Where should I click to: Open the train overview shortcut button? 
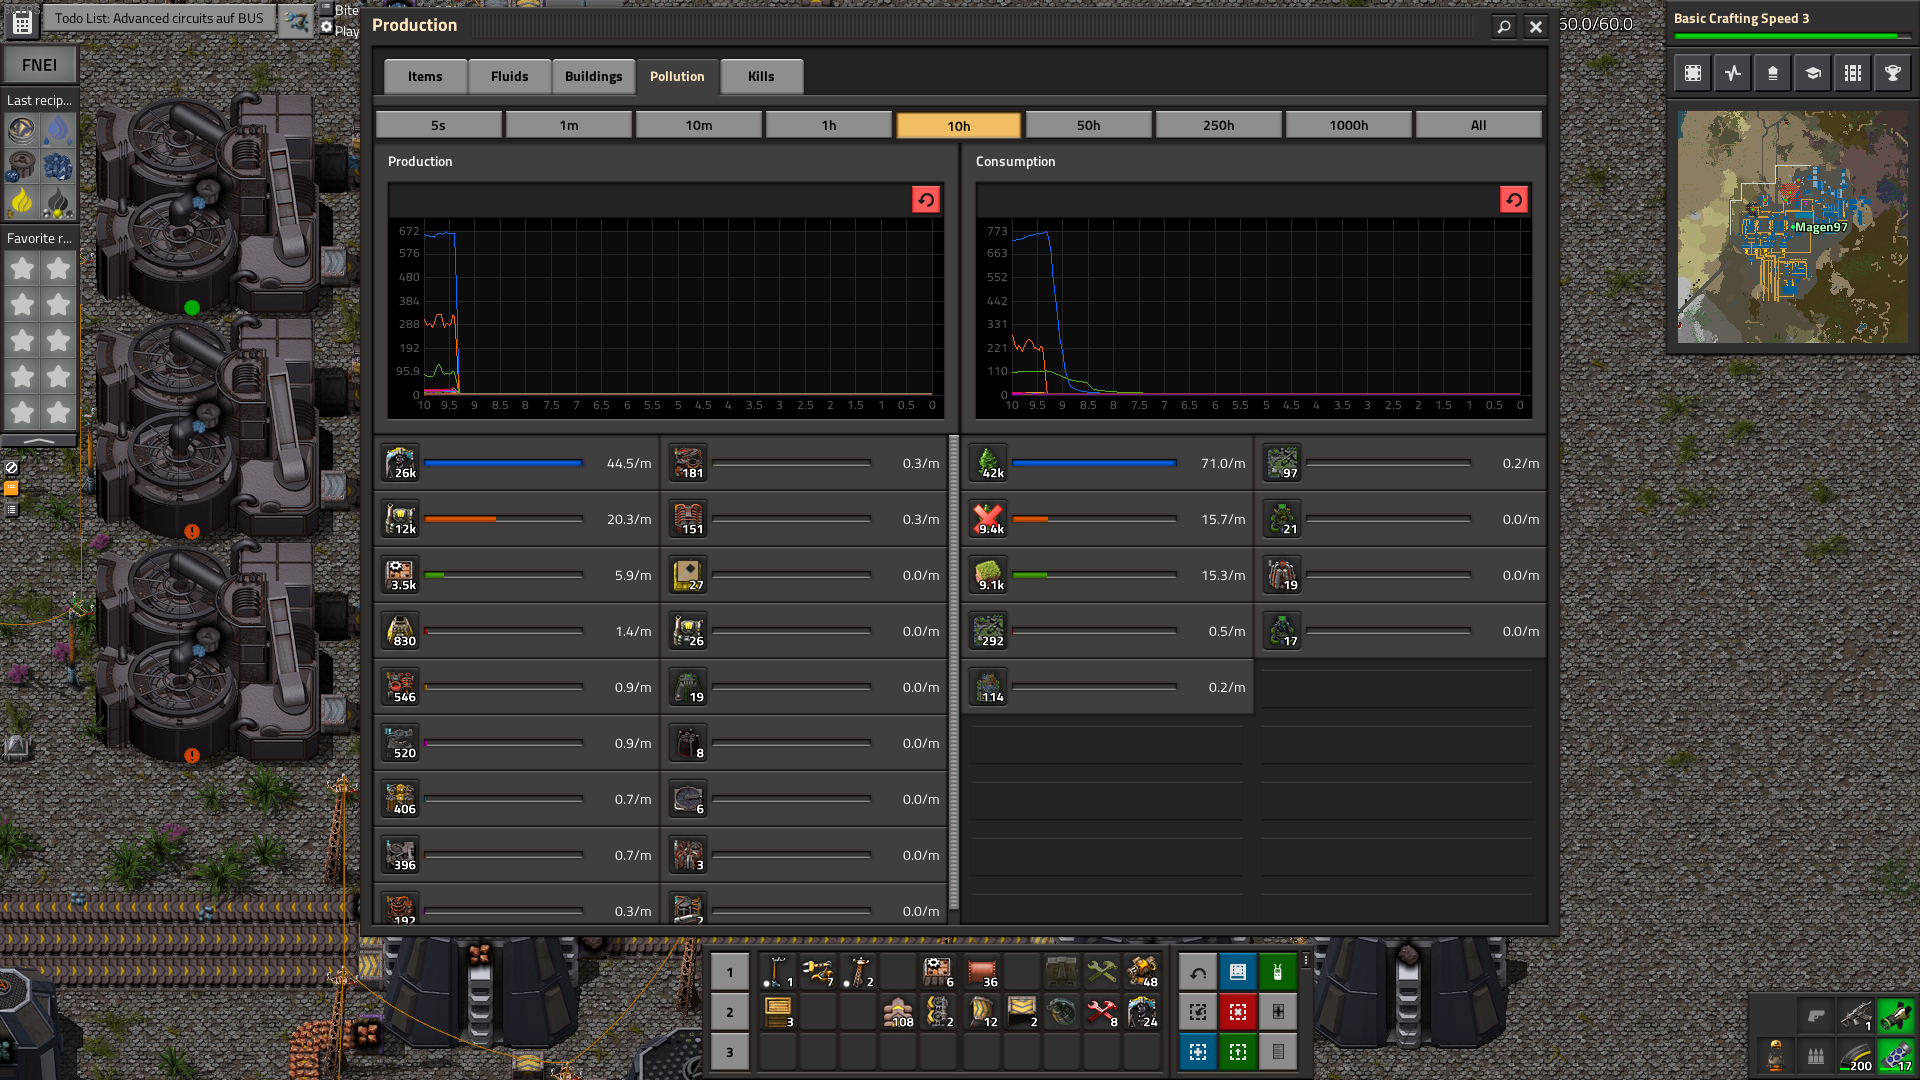[x=1853, y=73]
